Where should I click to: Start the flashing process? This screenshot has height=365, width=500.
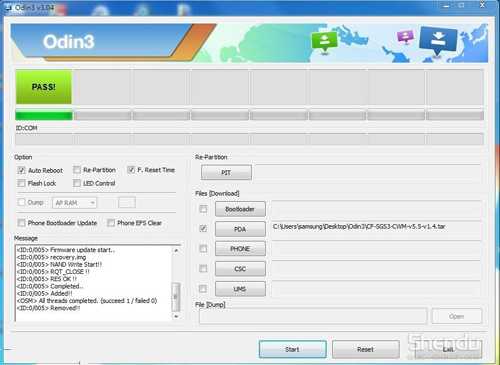293,349
